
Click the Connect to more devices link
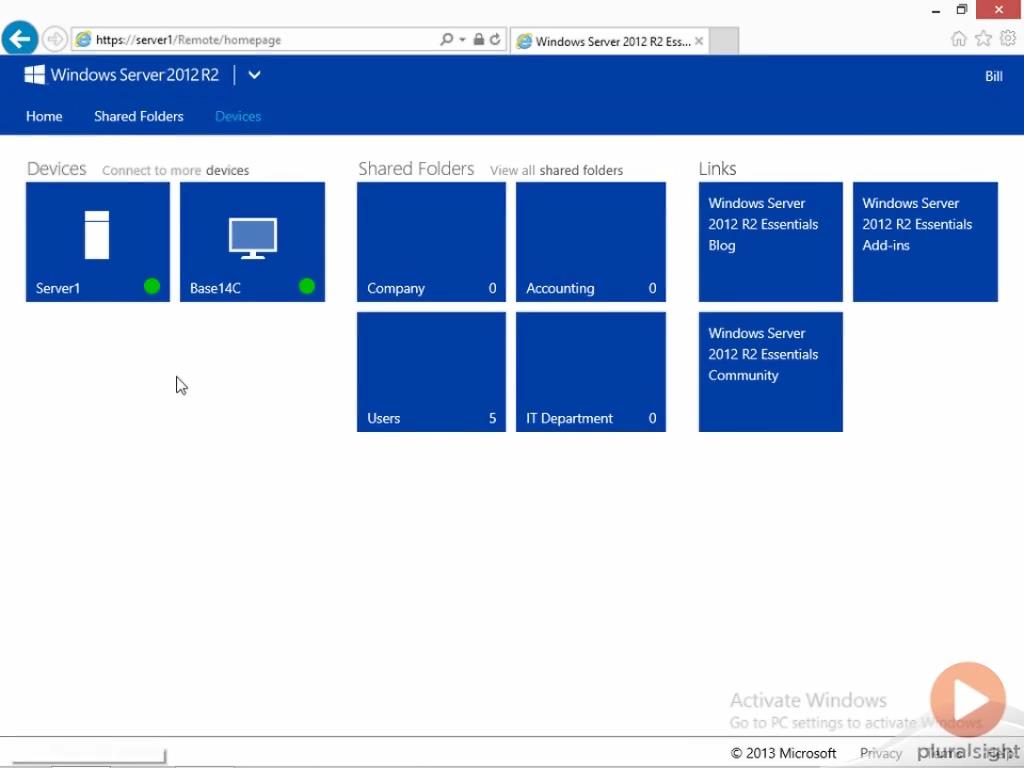(175, 170)
